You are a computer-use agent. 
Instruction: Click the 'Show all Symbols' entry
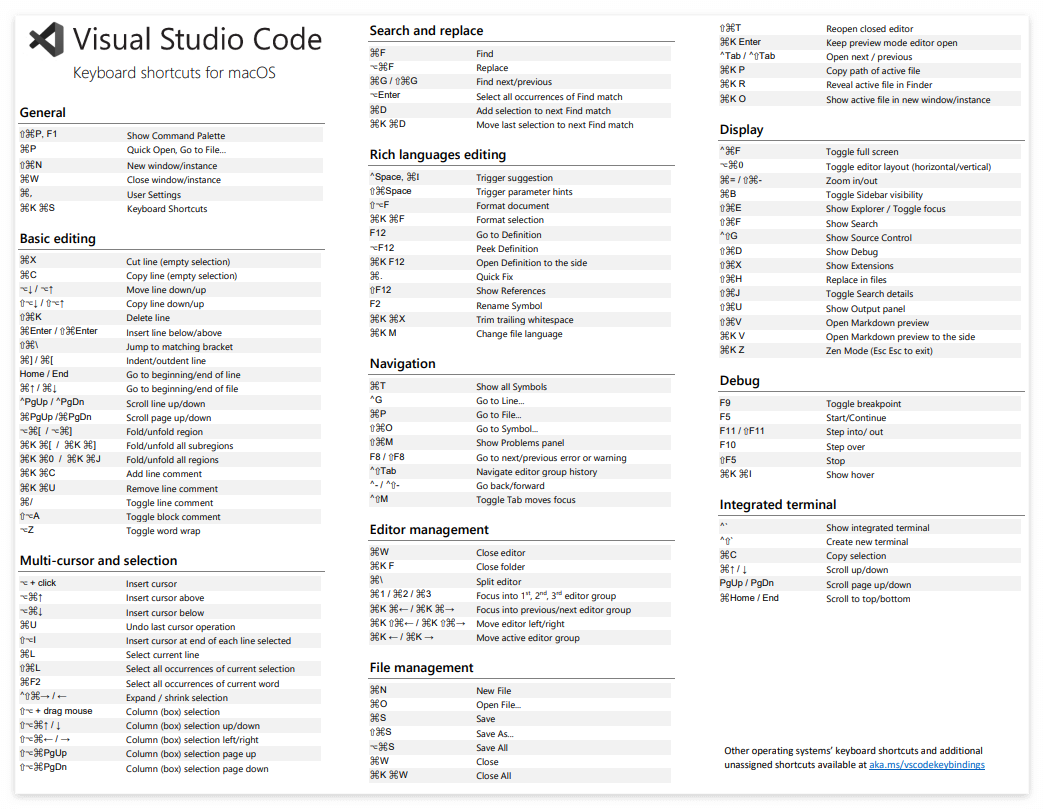coord(511,387)
